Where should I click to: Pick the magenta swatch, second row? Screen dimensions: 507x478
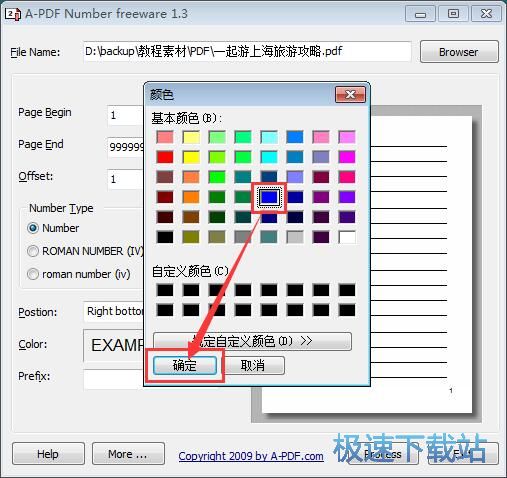(347, 157)
